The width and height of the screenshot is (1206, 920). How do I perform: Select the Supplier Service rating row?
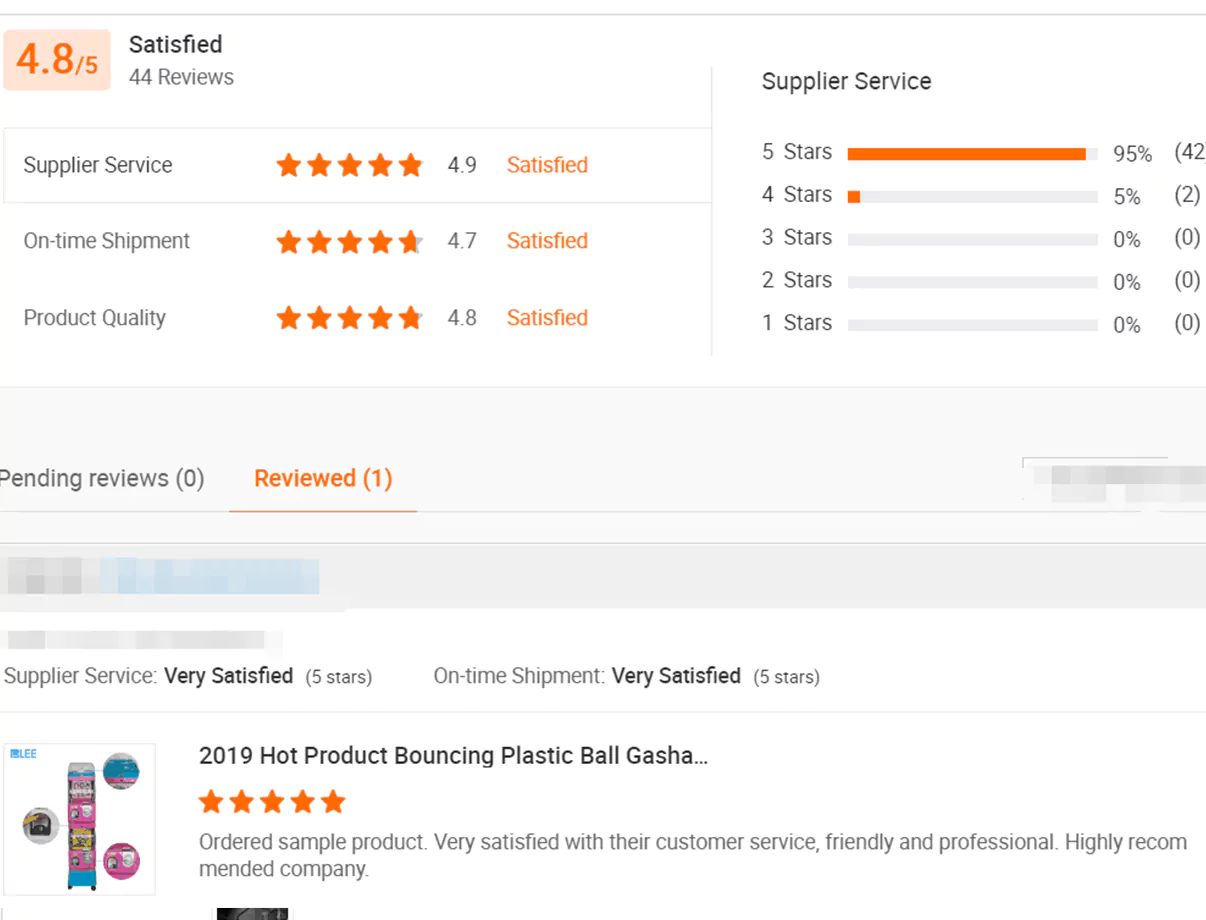tap(357, 165)
